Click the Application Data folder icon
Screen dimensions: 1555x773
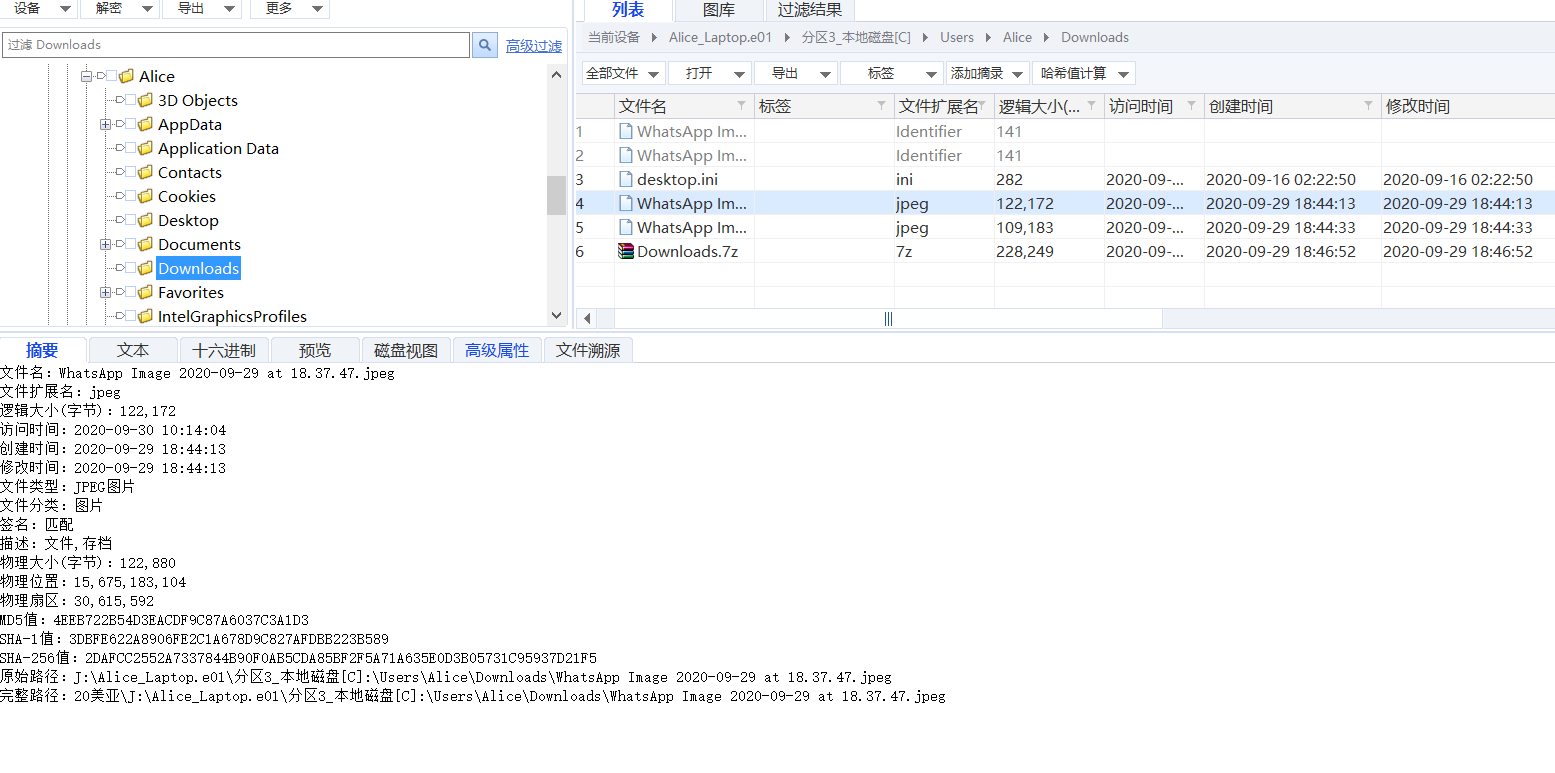[x=145, y=148]
